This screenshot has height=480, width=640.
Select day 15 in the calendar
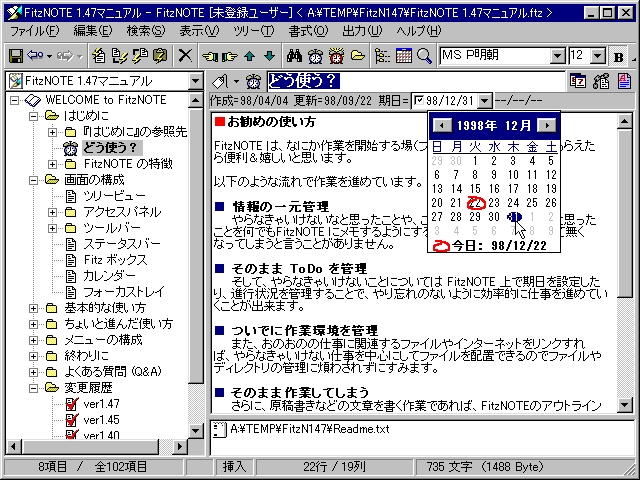[x=475, y=189]
